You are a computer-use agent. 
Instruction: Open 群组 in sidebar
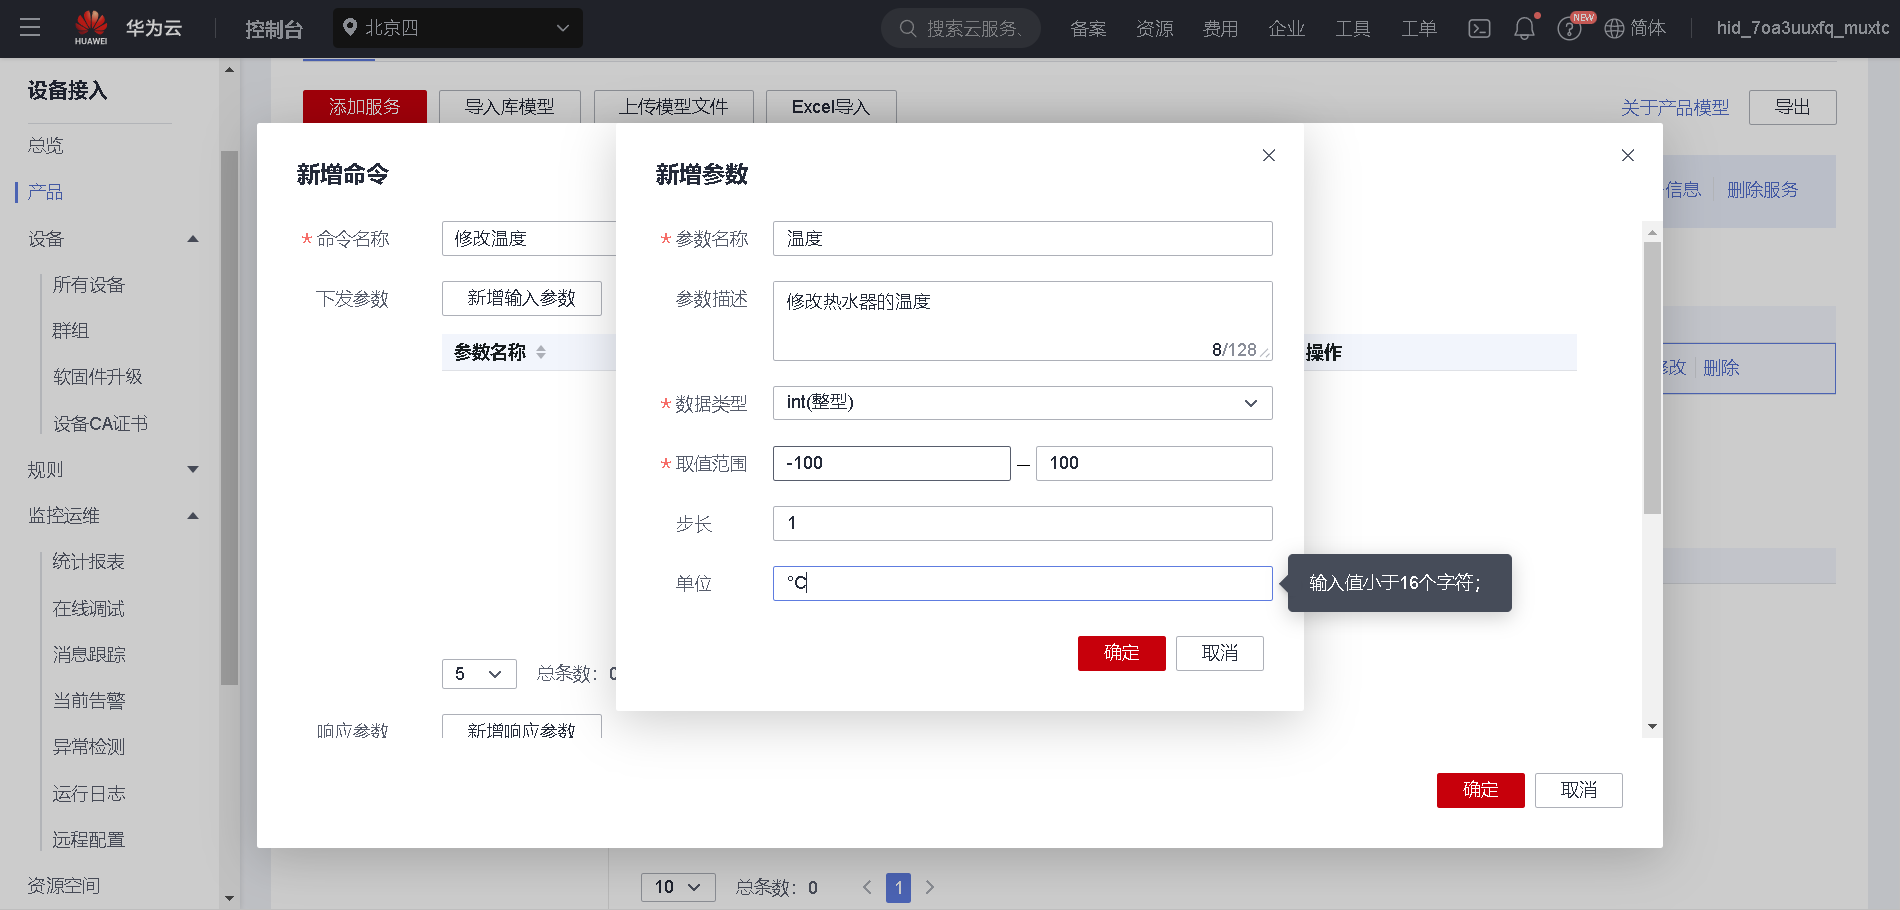click(x=71, y=331)
